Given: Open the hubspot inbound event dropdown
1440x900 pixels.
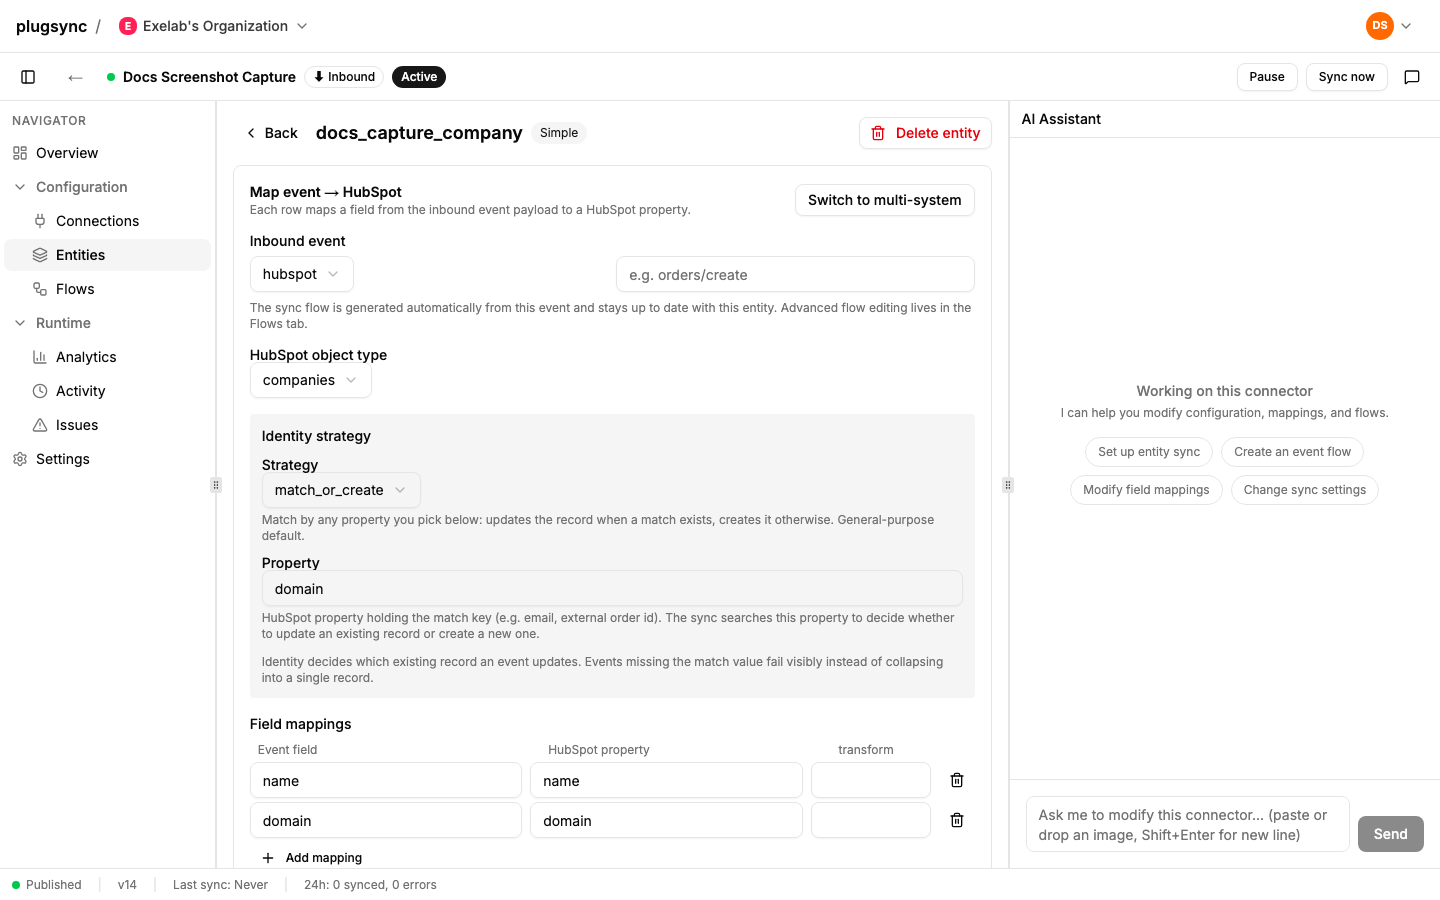Looking at the screenshot, I should pyautogui.click(x=301, y=274).
